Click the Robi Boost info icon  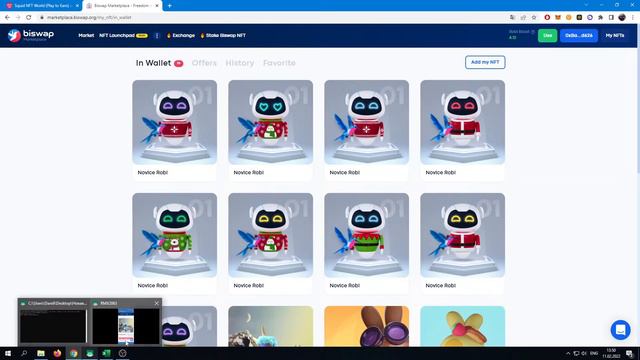(x=533, y=32)
